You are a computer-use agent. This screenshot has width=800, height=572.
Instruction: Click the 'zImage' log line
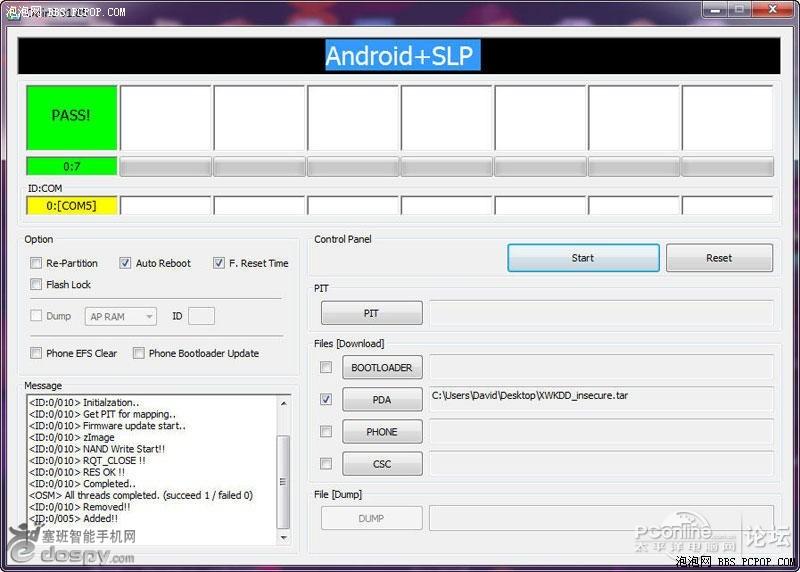(72, 437)
